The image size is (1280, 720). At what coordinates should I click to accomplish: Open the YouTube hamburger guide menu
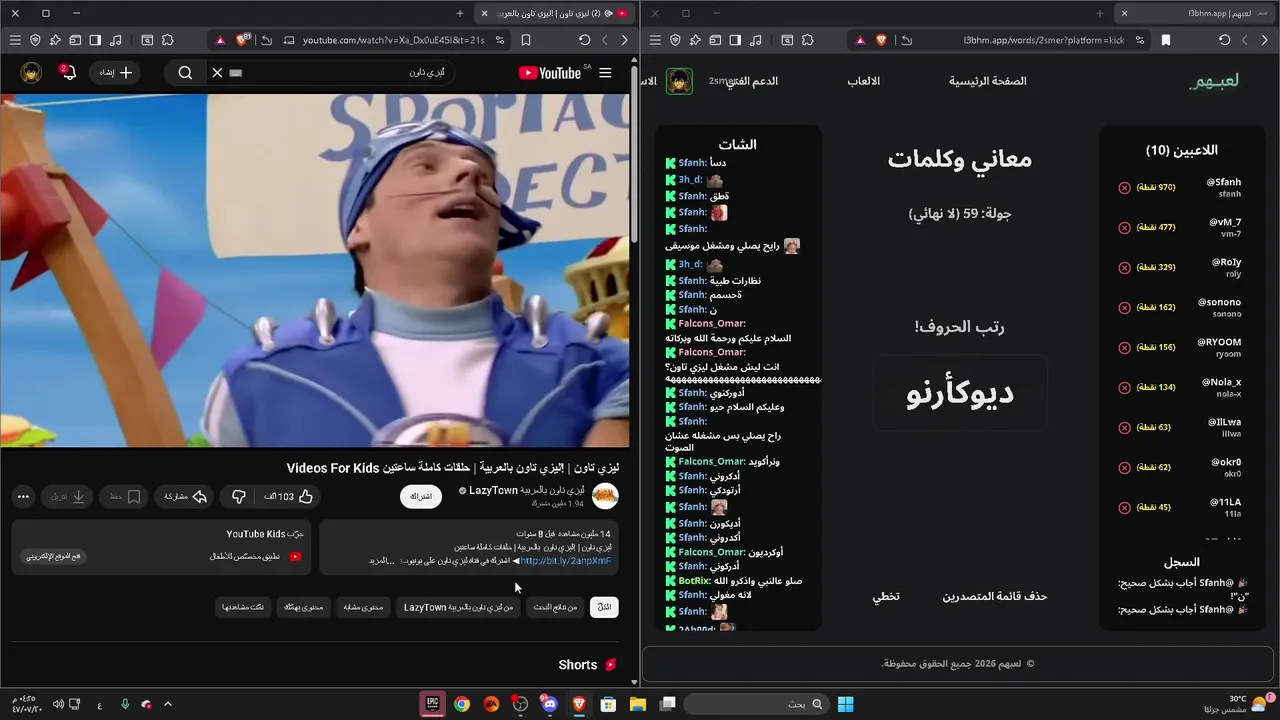[605, 73]
